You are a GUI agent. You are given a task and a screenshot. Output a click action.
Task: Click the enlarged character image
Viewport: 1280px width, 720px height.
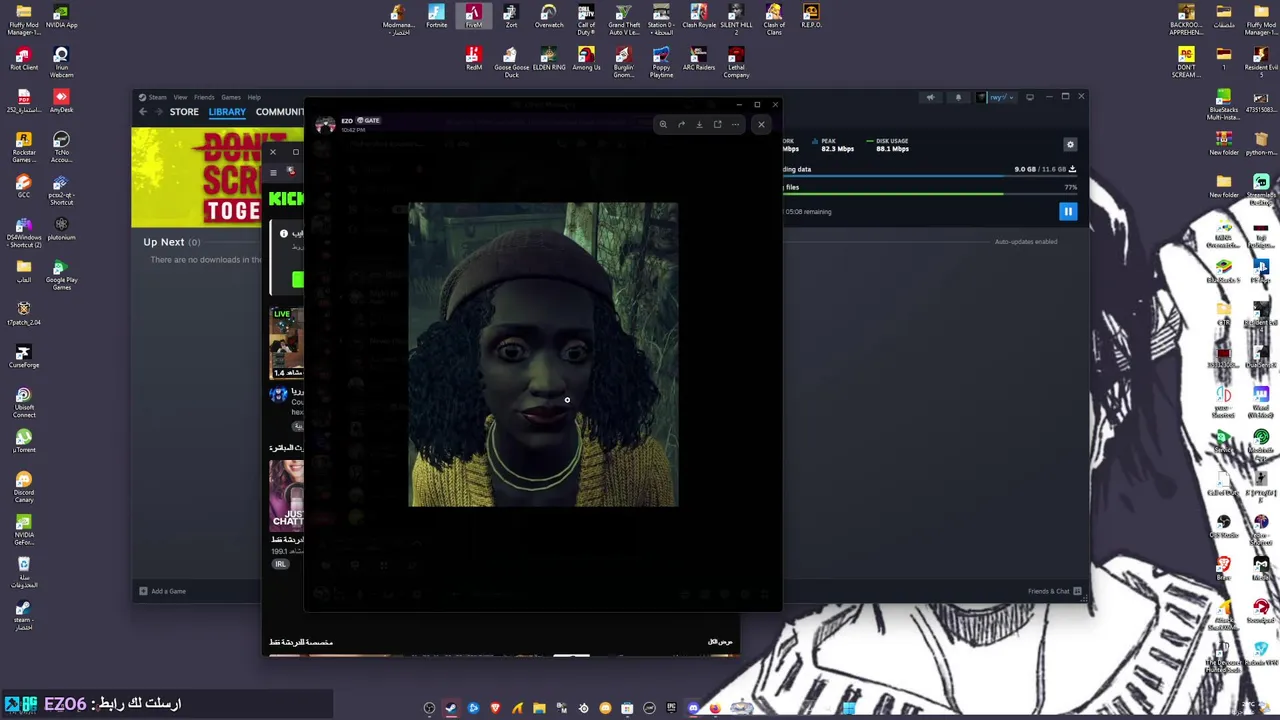[543, 354]
